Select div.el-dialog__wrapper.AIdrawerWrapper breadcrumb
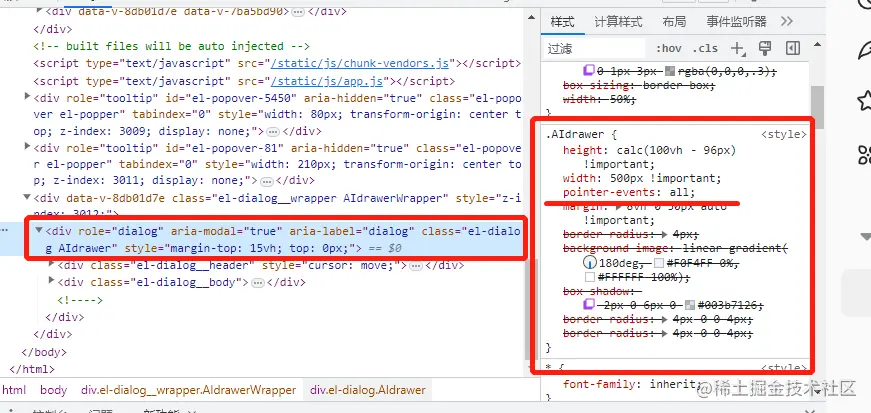871x413 pixels. click(188, 390)
